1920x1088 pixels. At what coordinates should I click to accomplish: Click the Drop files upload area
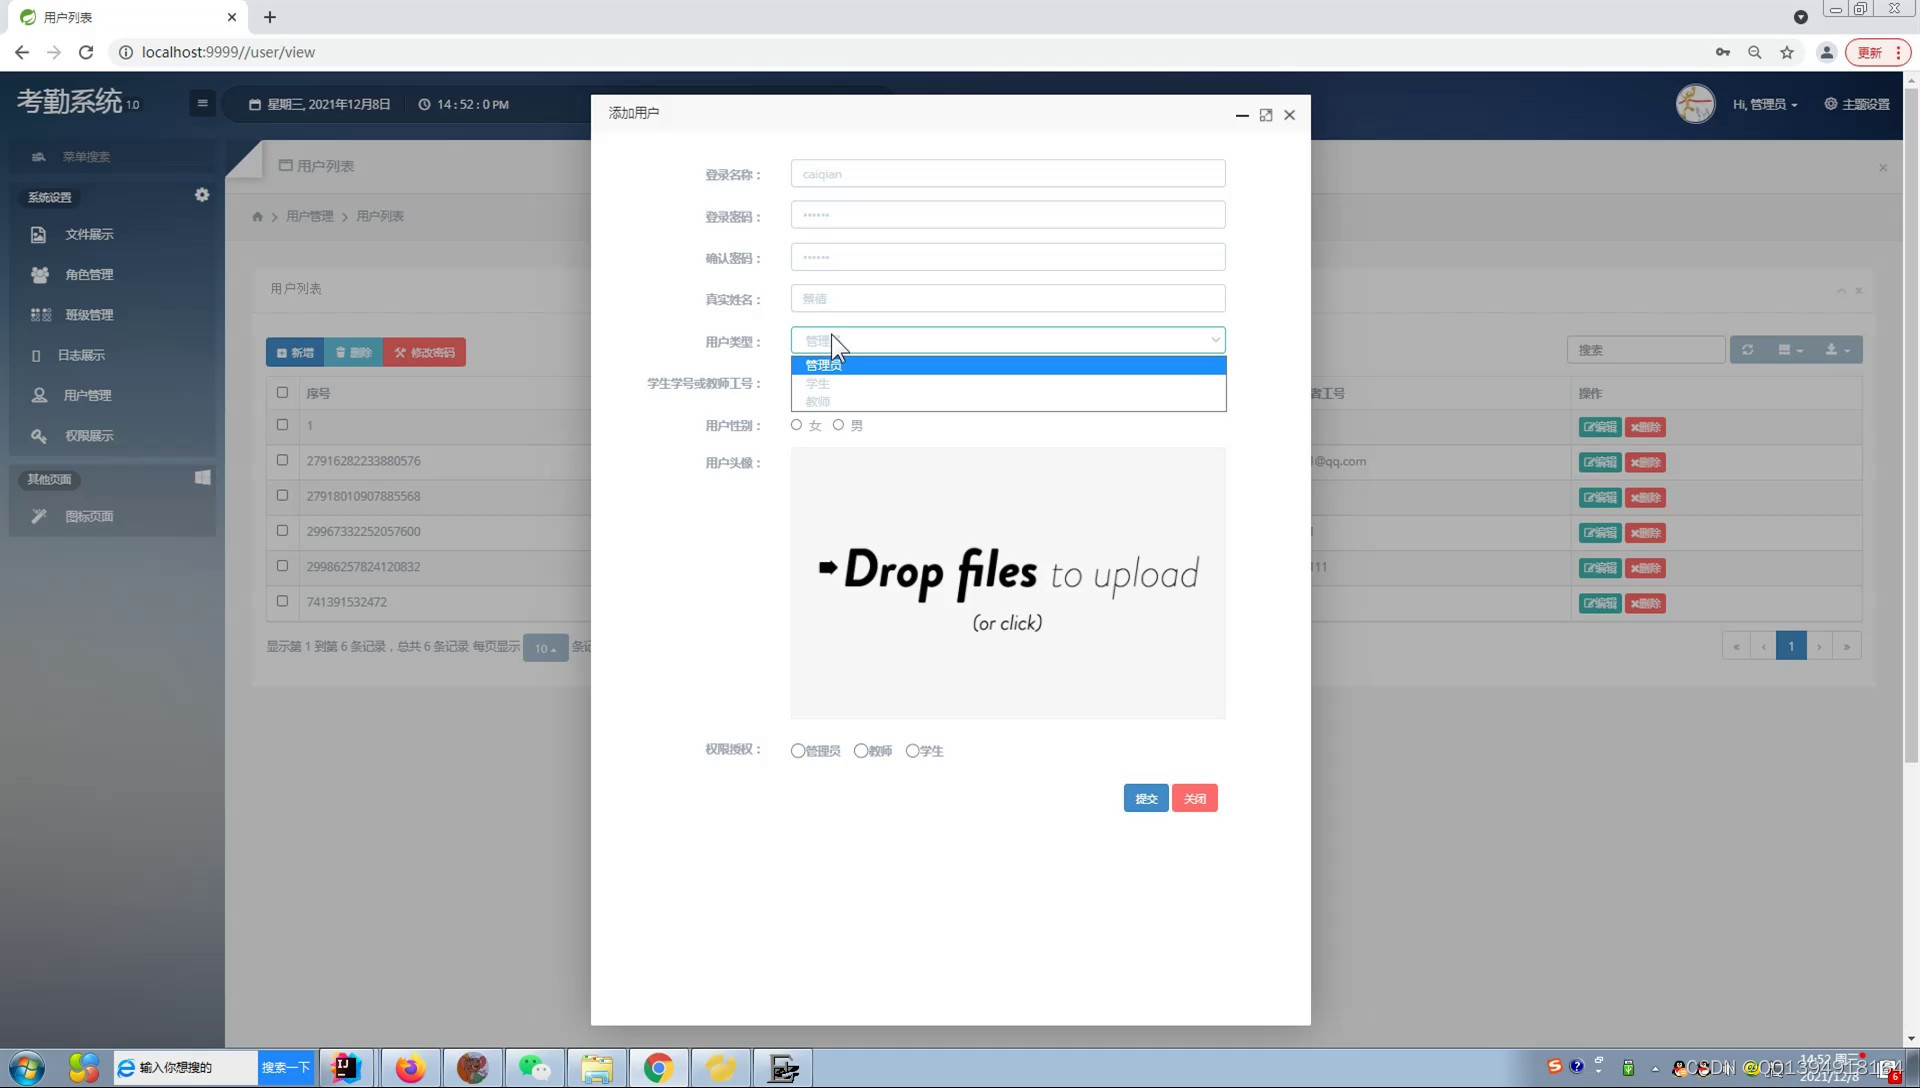pos(1008,583)
